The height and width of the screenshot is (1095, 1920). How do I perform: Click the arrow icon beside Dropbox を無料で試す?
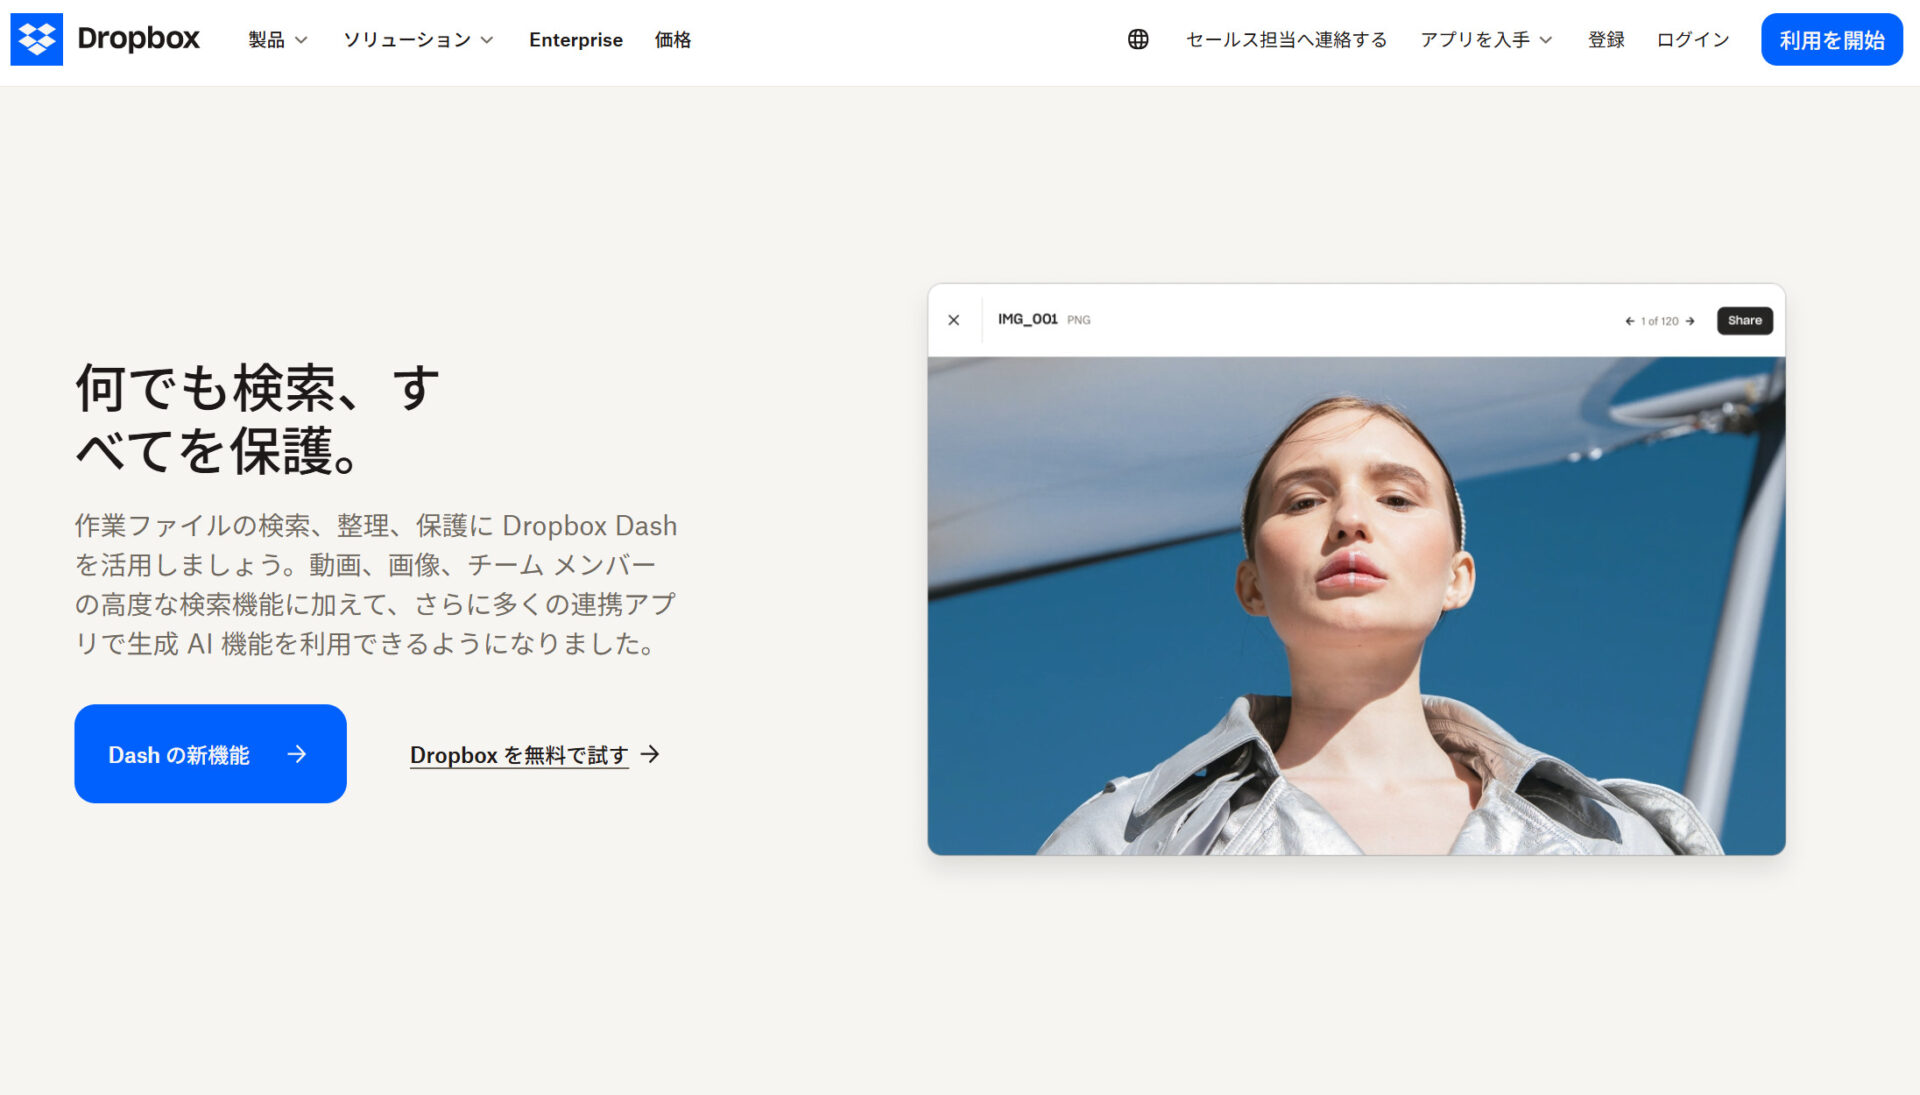pyautogui.click(x=651, y=755)
